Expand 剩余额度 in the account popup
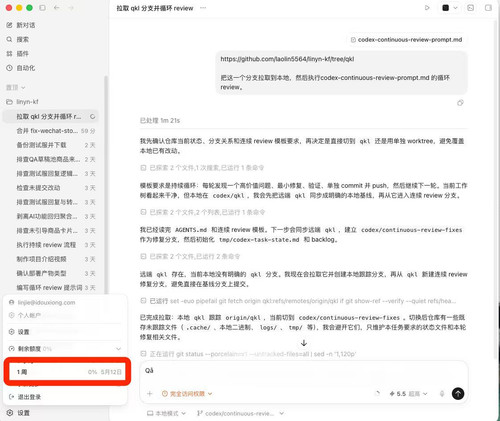500x421 pixels. click(x=65, y=349)
